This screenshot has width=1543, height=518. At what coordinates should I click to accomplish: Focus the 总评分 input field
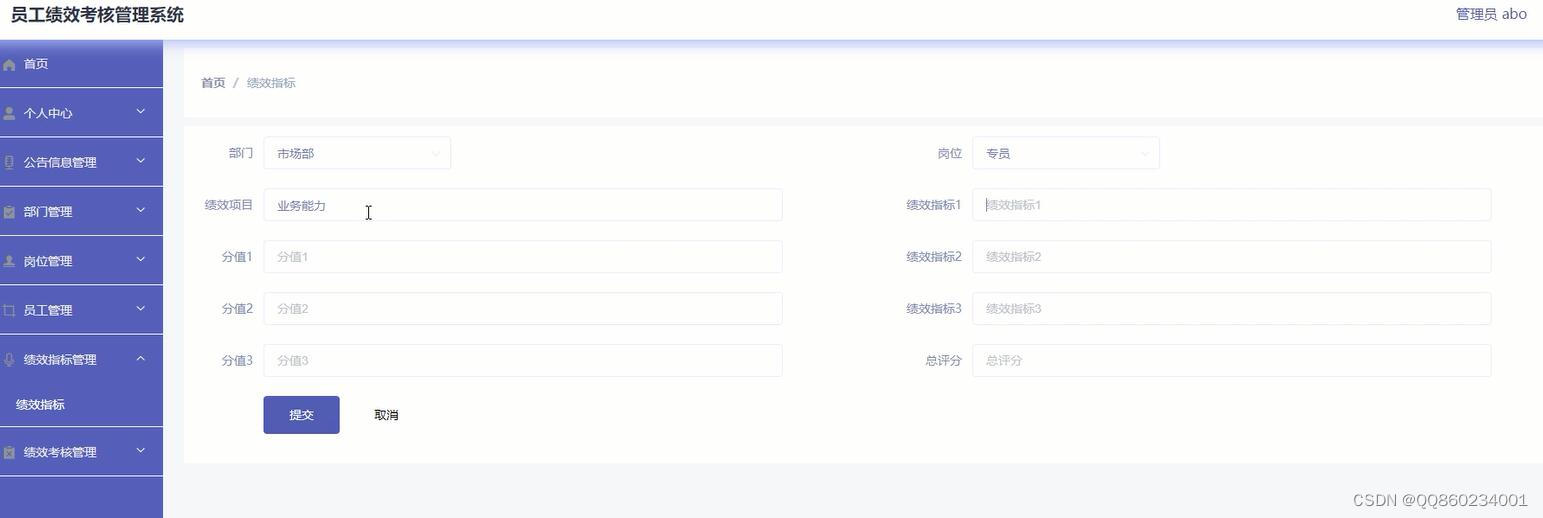tap(1232, 361)
